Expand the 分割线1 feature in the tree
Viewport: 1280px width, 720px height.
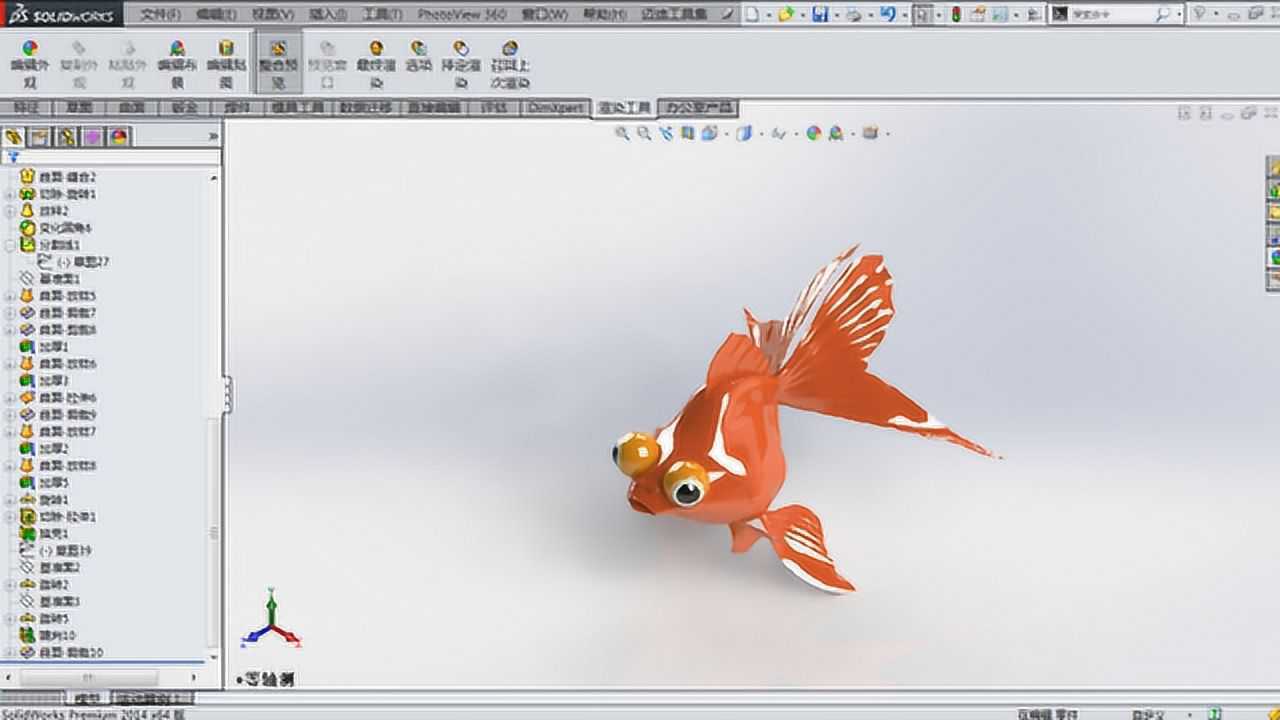9,243
